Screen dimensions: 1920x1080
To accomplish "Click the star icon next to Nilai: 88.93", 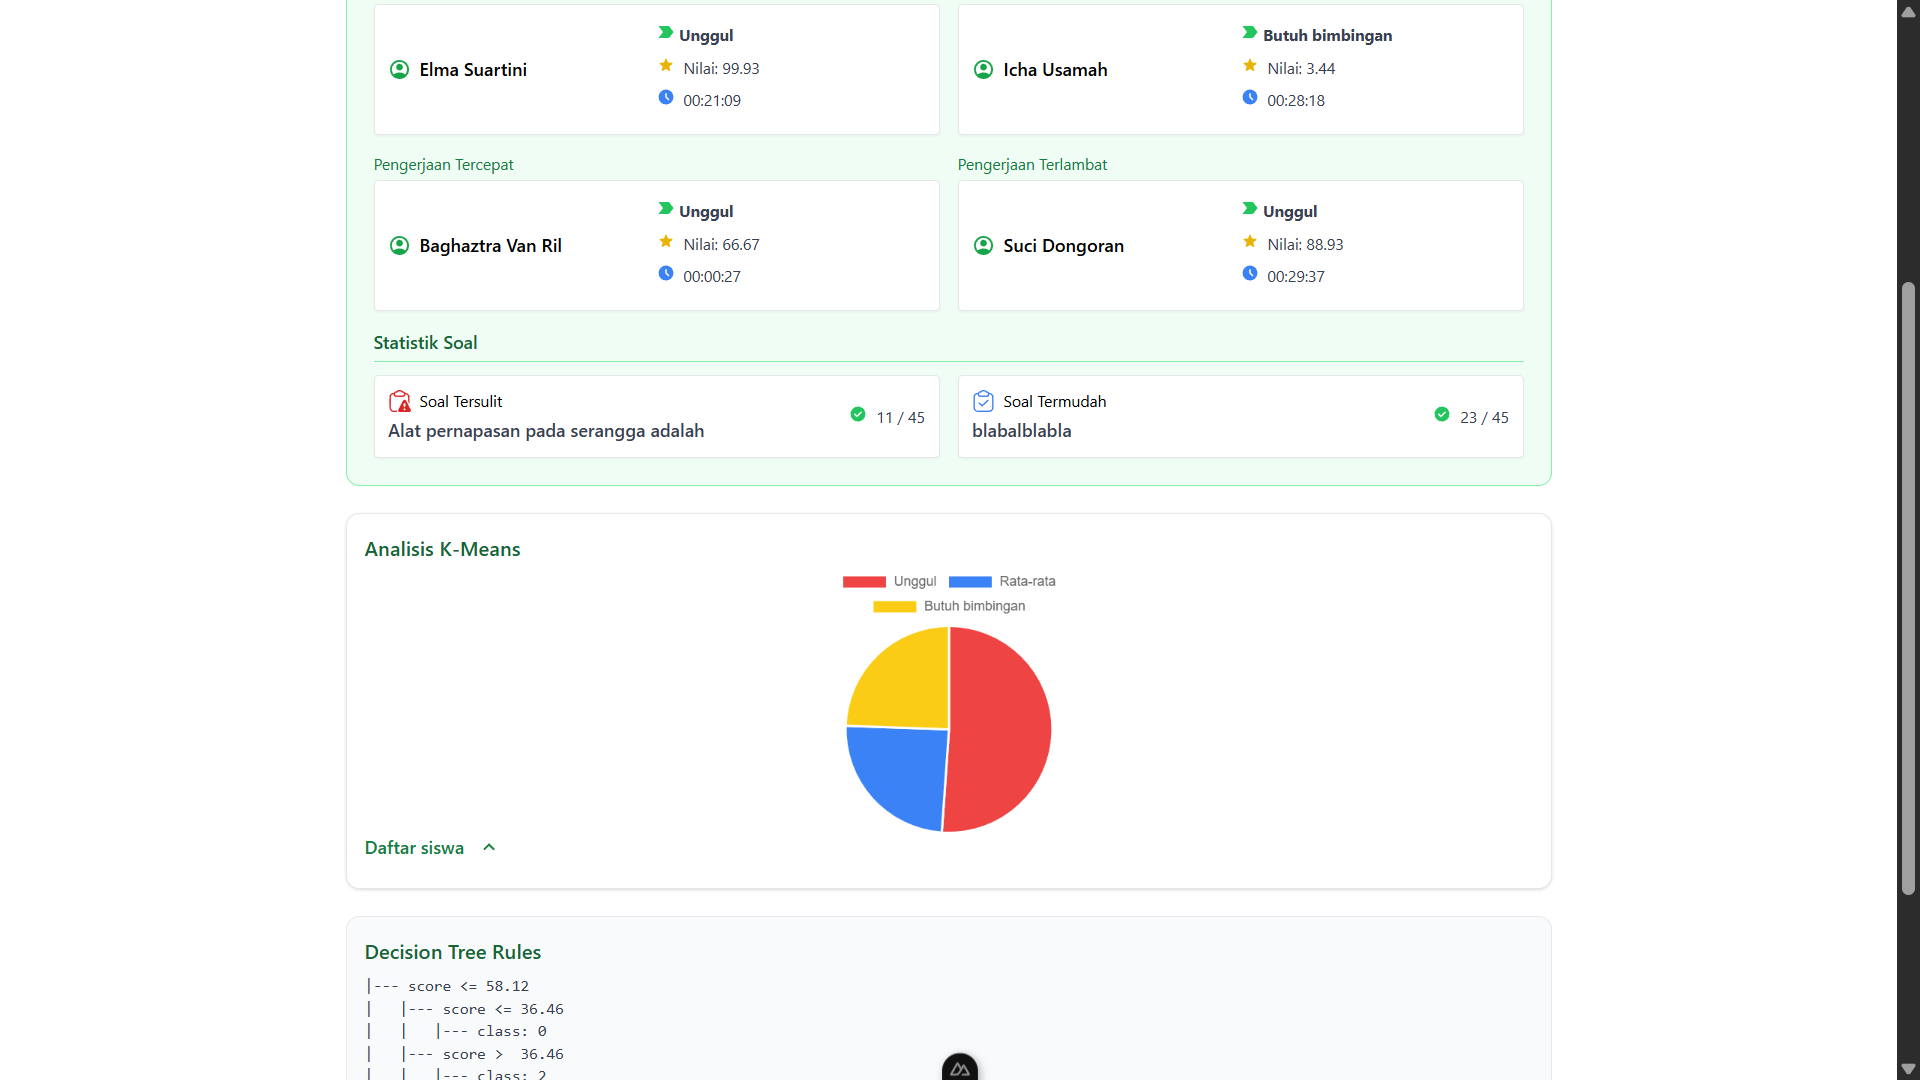I will pos(1250,242).
